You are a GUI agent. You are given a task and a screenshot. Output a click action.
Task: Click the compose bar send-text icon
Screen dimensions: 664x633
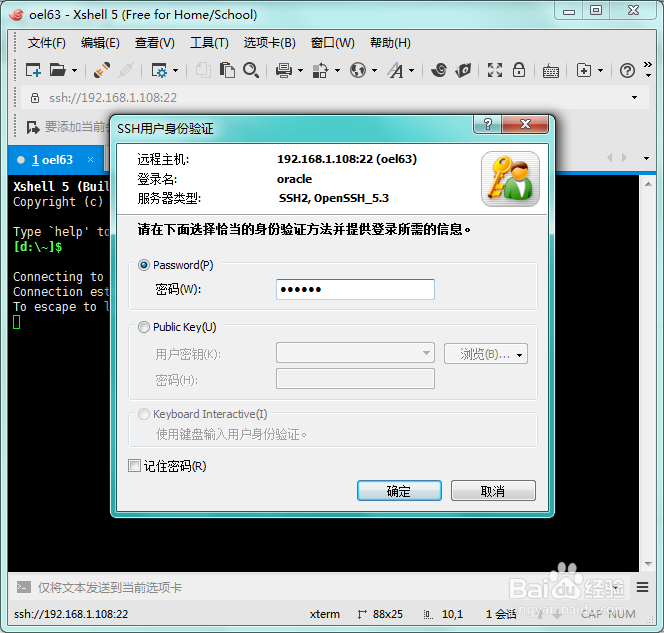[24, 587]
